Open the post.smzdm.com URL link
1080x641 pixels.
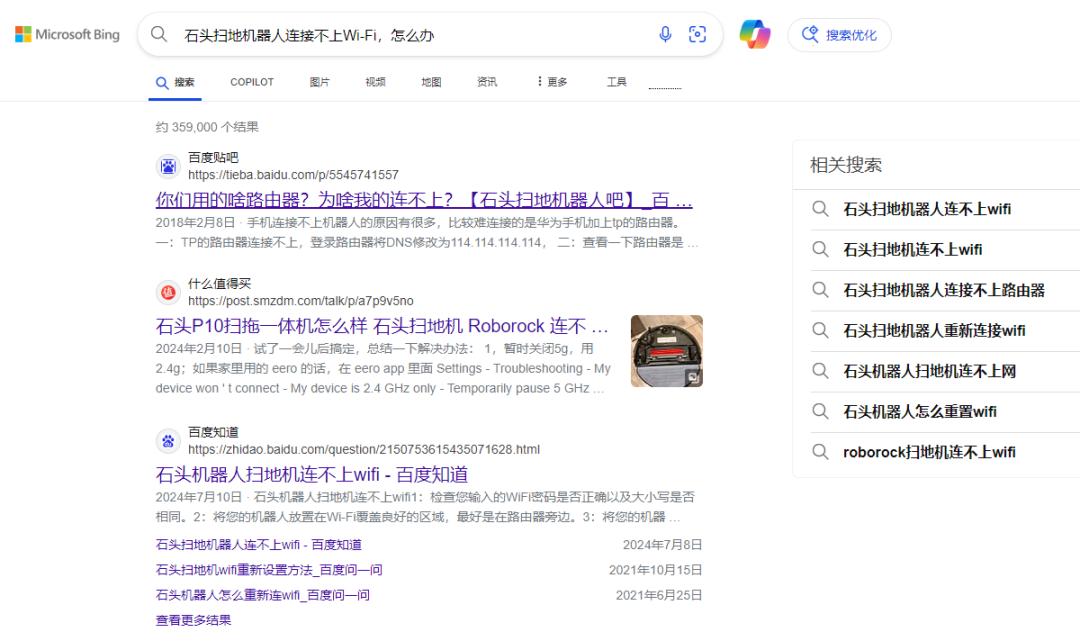pyautogui.click(x=301, y=301)
